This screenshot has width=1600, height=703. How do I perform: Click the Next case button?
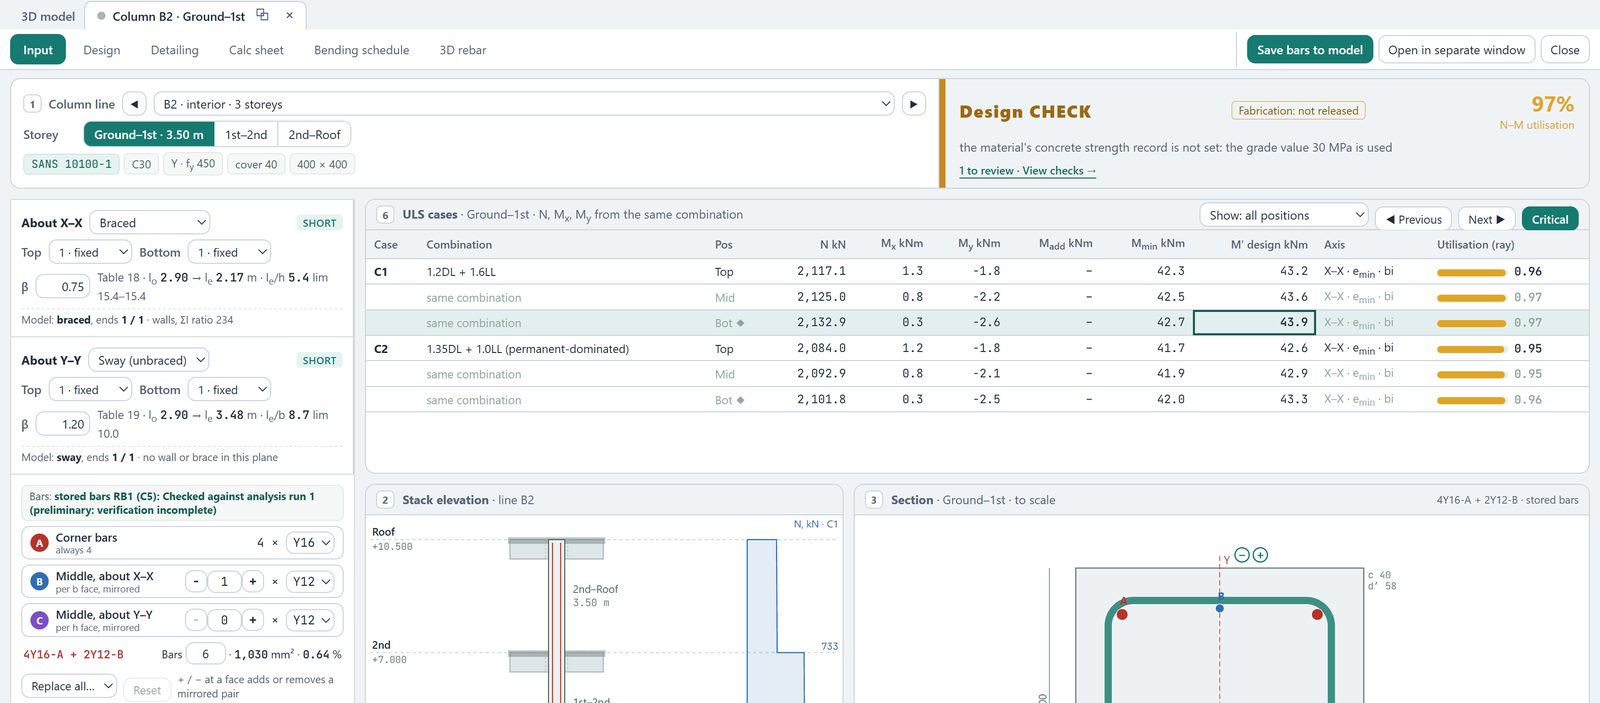1486,219
